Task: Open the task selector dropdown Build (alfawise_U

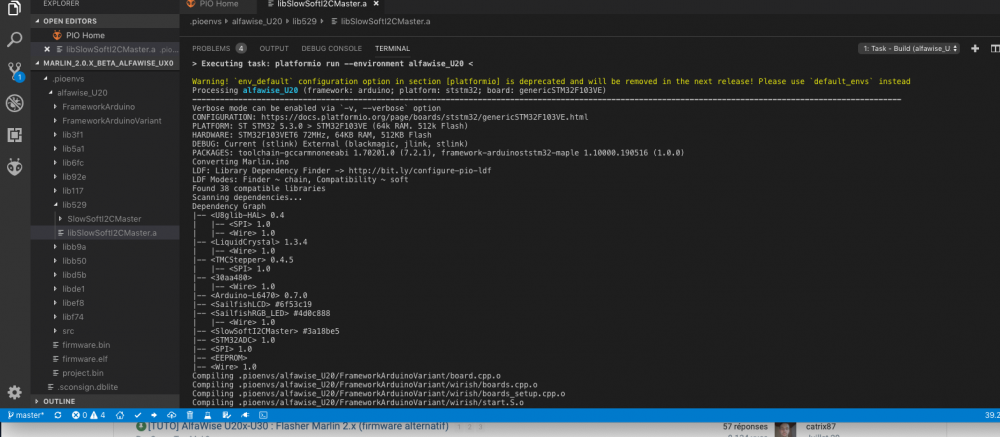Action: coord(909,48)
